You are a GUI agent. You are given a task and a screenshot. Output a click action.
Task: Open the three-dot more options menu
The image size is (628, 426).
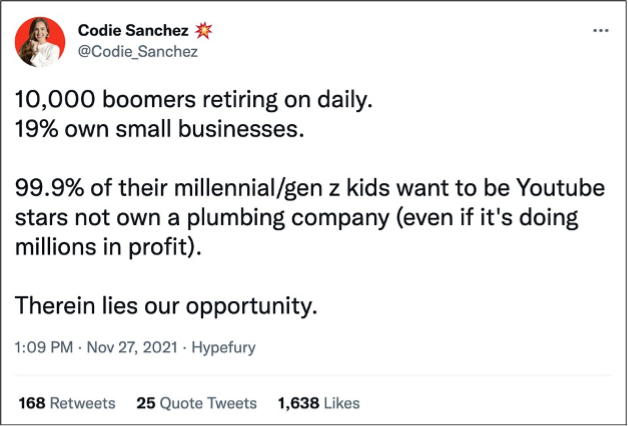pyautogui.click(x=601, y=30)
